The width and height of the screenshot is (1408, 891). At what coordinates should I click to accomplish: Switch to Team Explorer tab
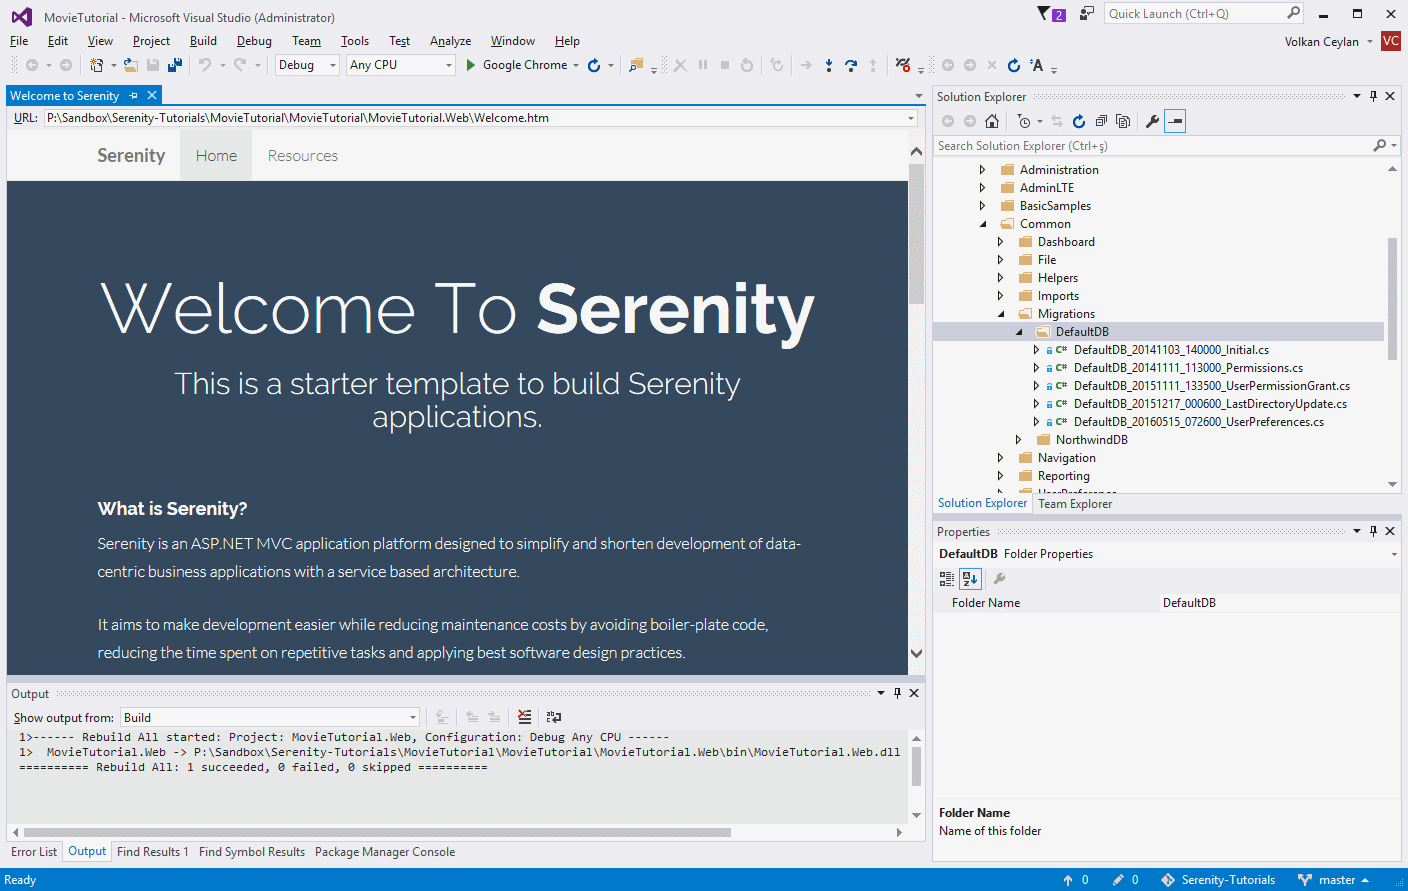coord(1074,504)
